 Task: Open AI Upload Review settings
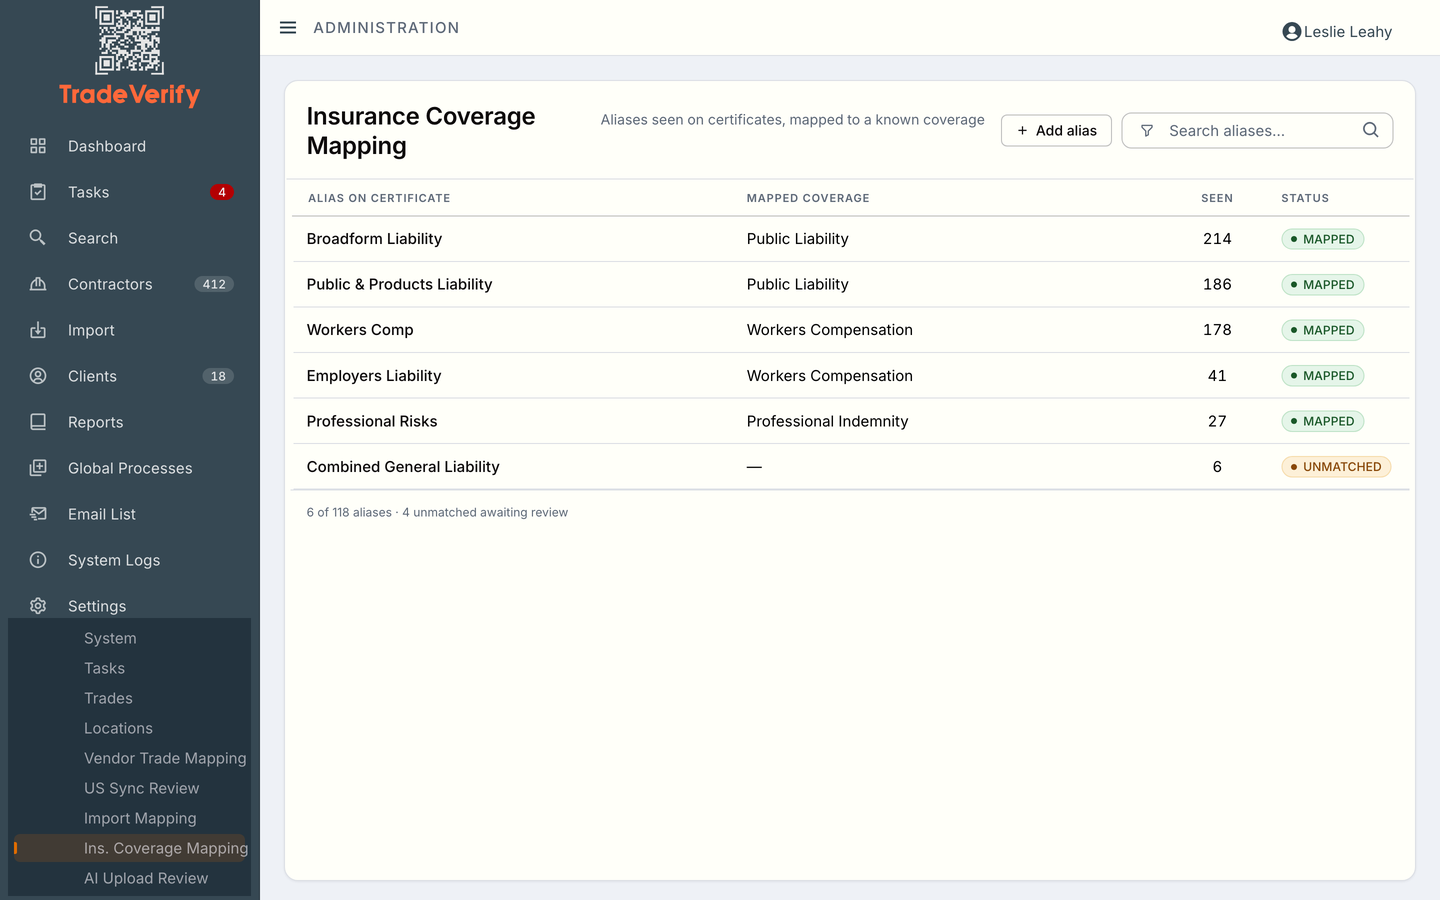(x=146, y=878)
